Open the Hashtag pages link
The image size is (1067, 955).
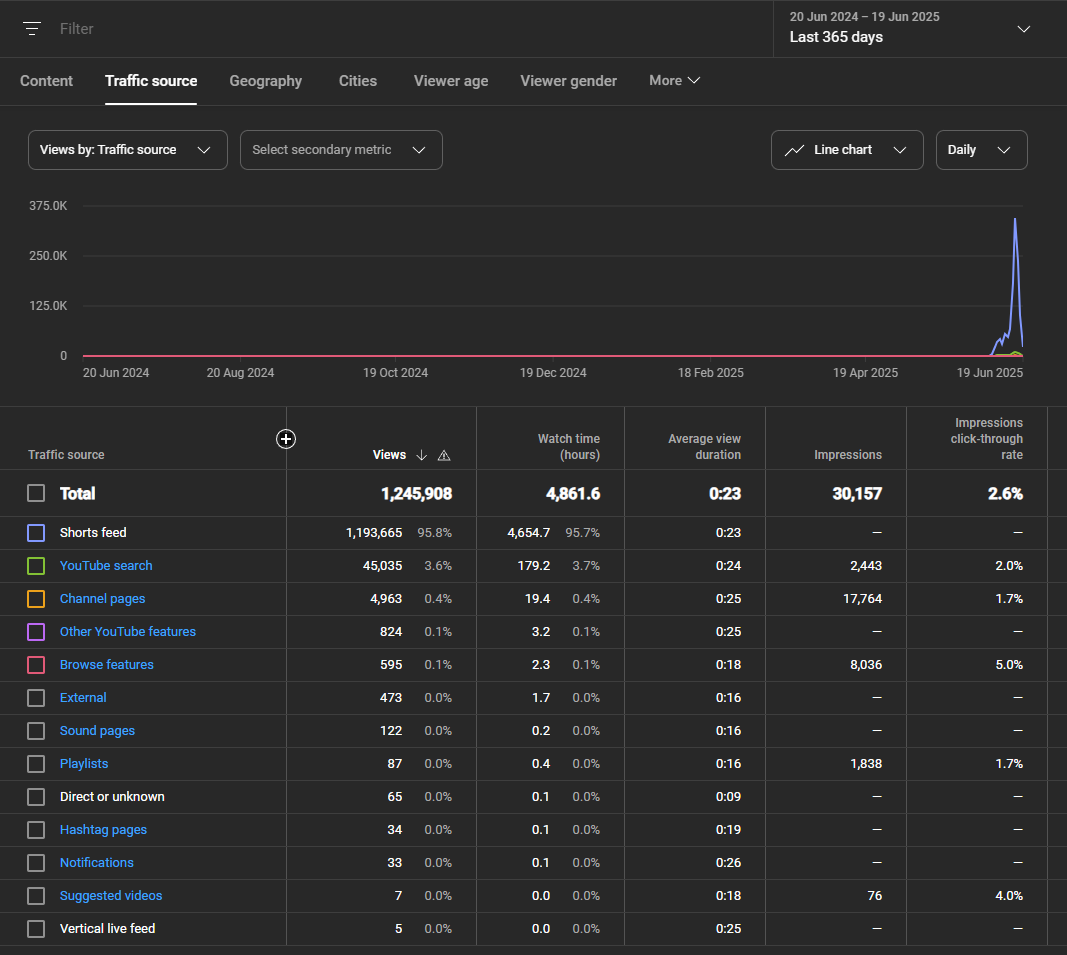[103, 830]
